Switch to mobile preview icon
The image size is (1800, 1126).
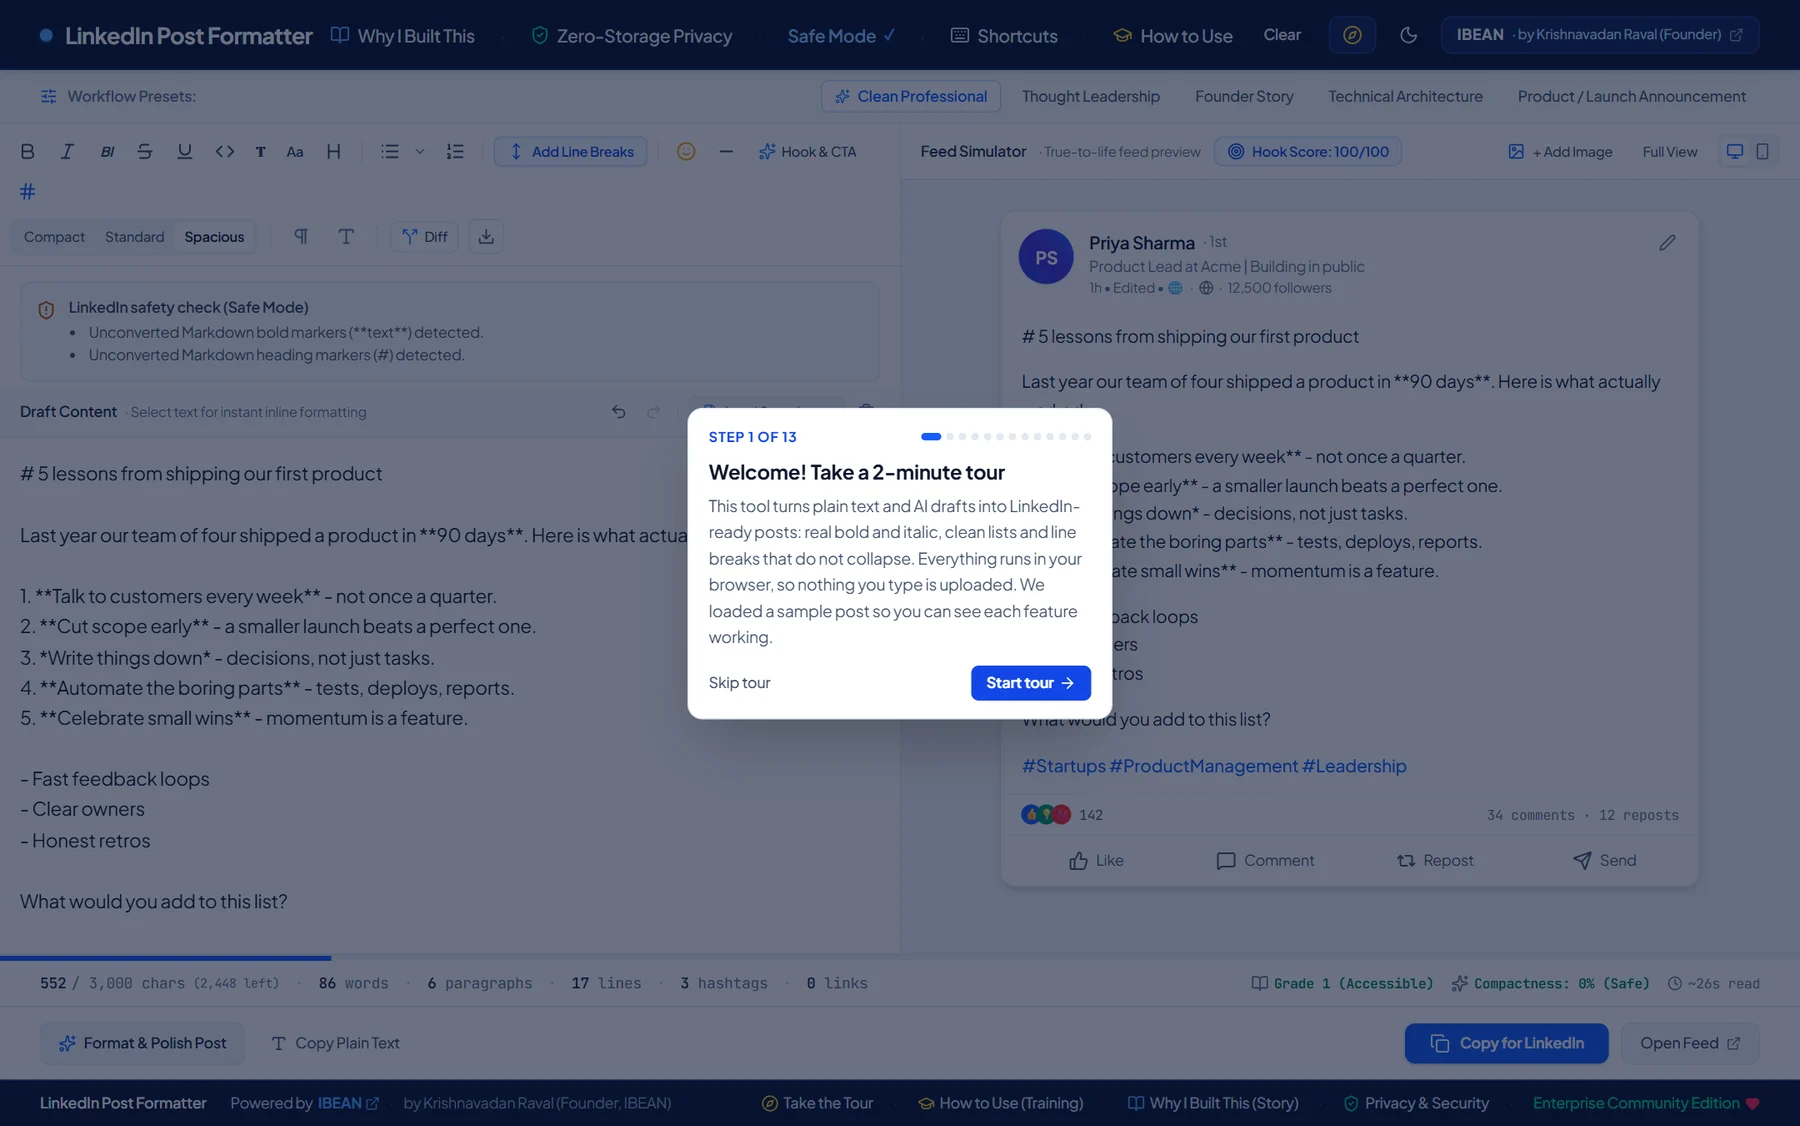tap(1762, 152)
